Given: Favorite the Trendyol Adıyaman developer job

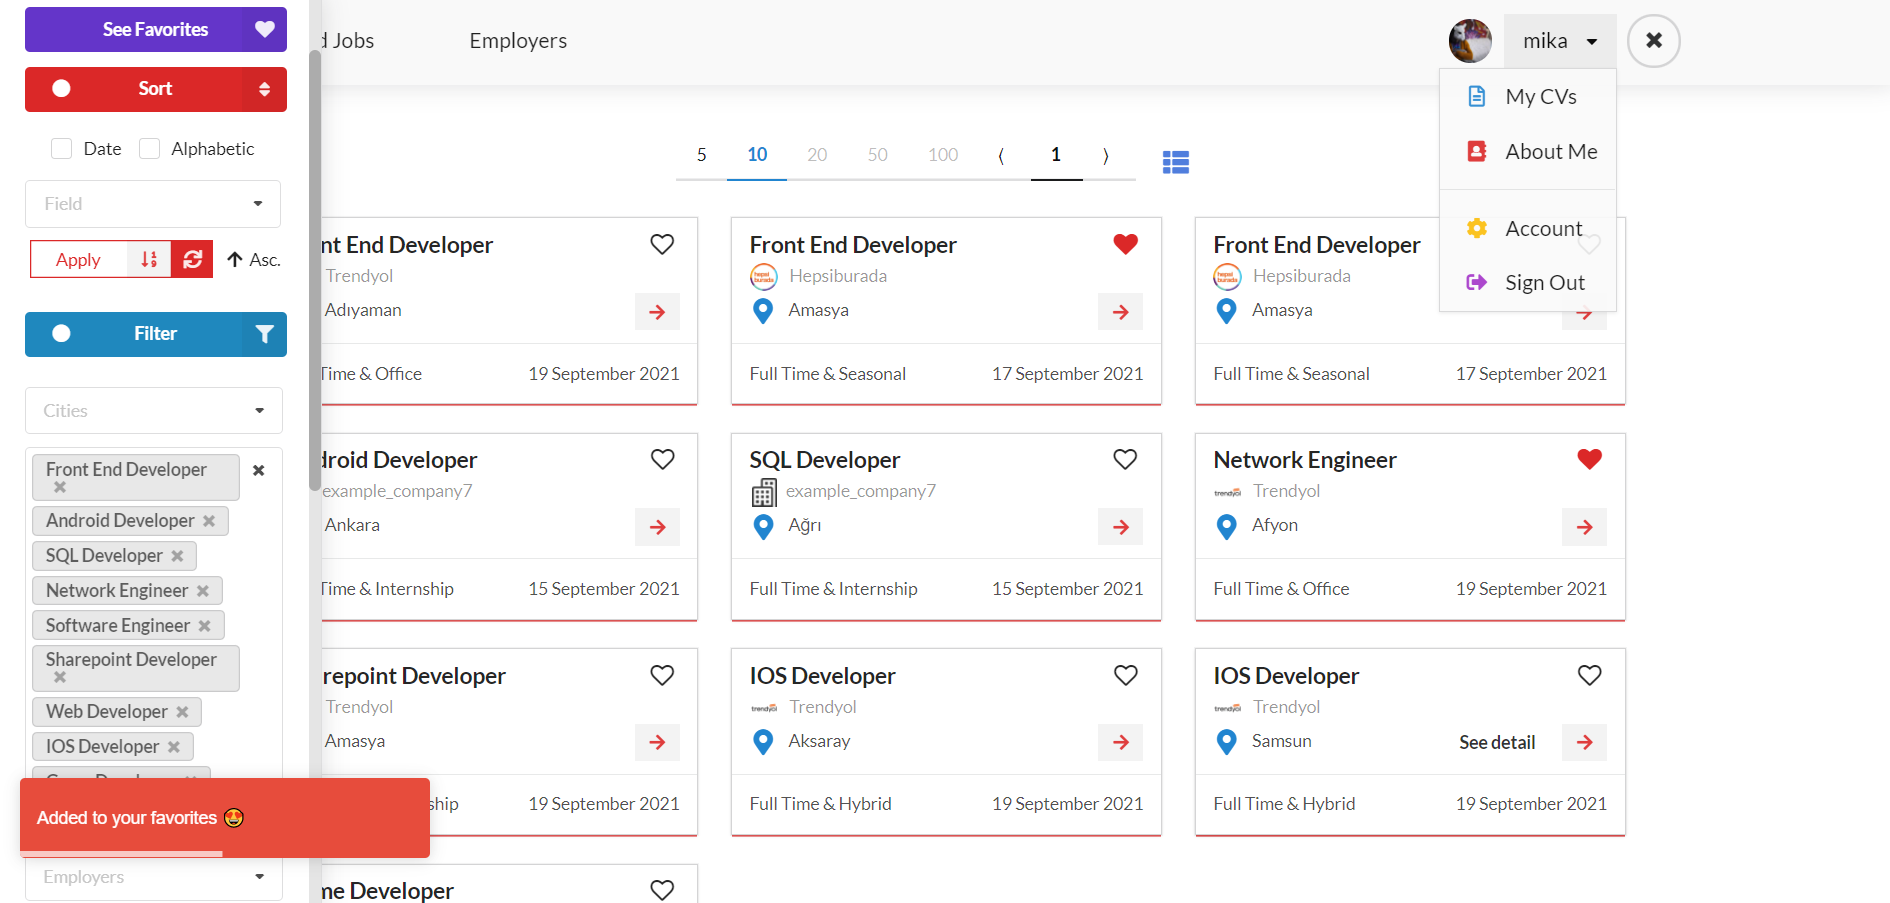Looking at the screenshot, I should coord(662,244).
